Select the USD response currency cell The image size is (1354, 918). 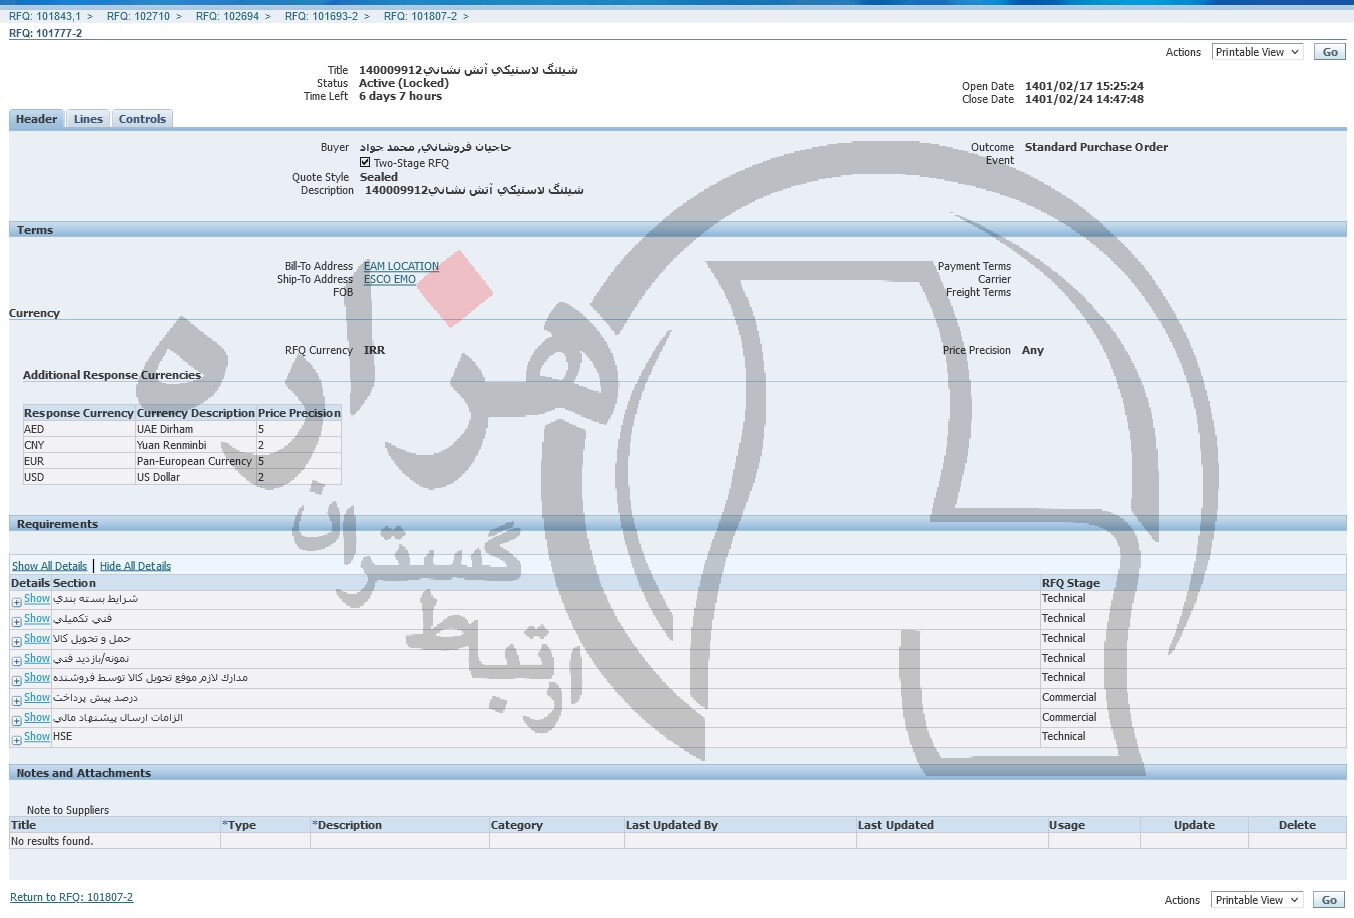coord(78,477)
